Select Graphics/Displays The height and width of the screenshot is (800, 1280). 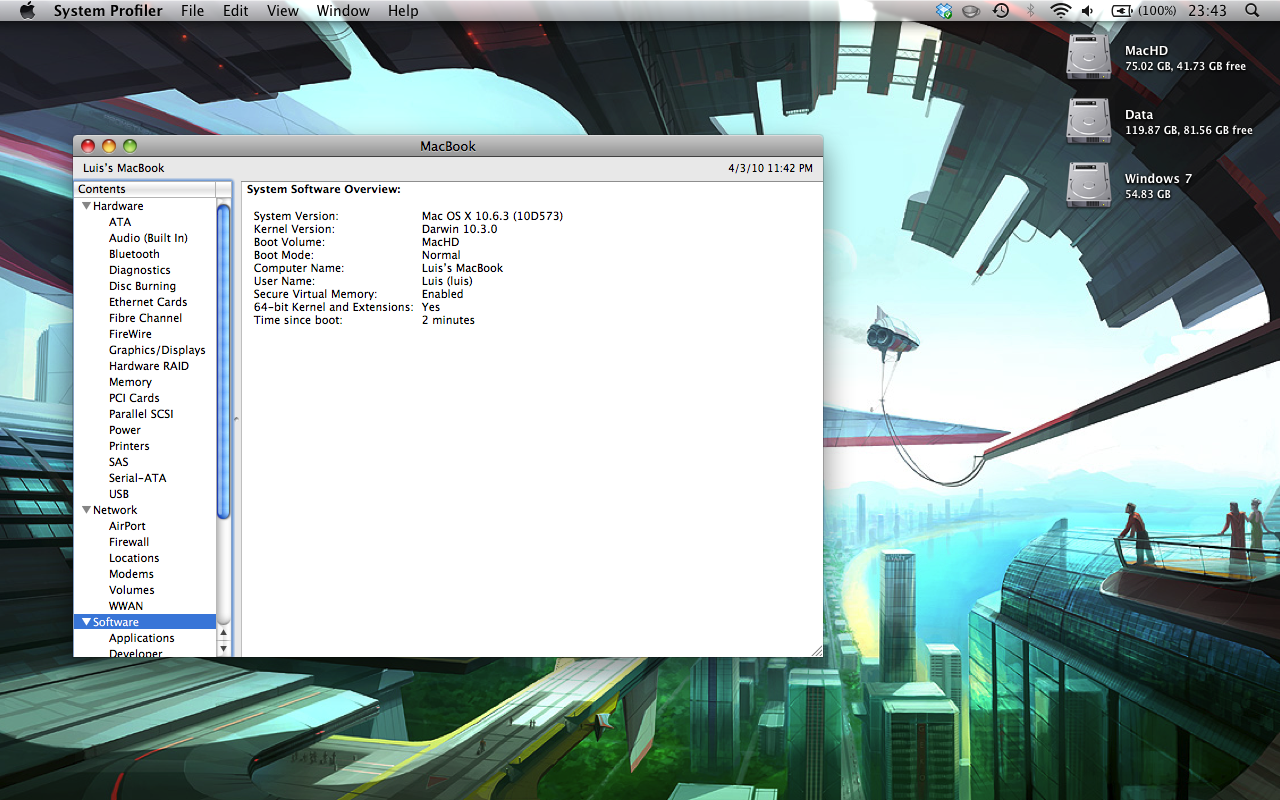click(157, 350)
